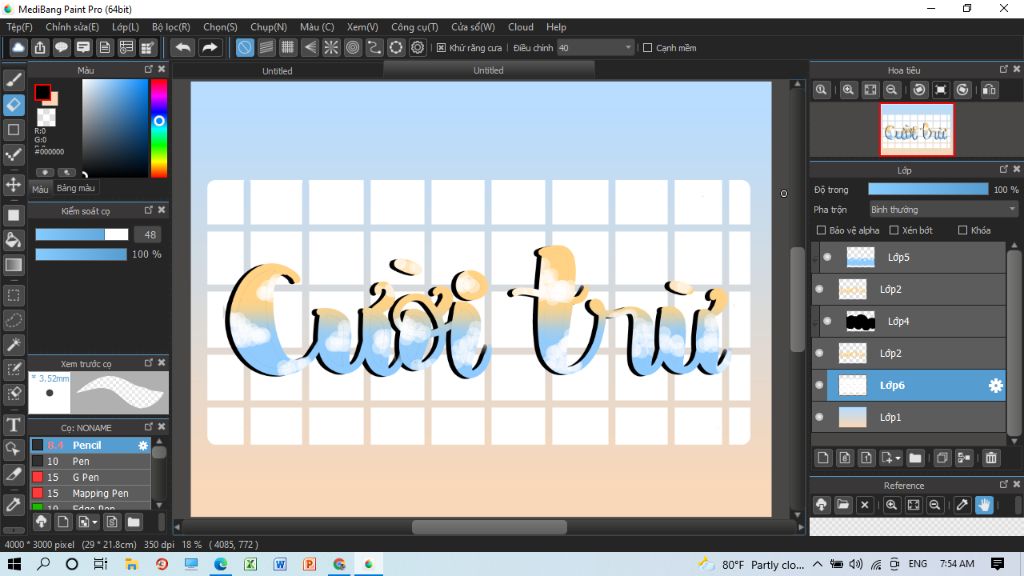This screenshot has height=576, width=1024.
Task: Open the Bộ lọc(R) menu
Action: click(171, 27)
